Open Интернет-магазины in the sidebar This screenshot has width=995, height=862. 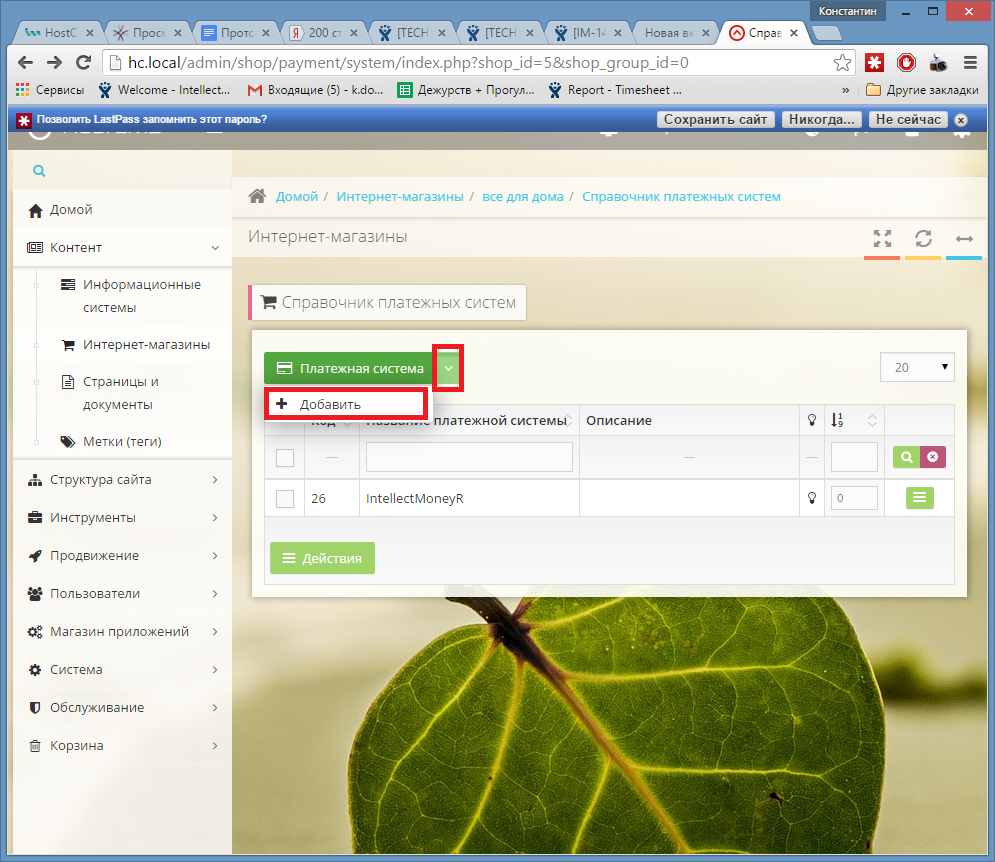tap(146, 345)
